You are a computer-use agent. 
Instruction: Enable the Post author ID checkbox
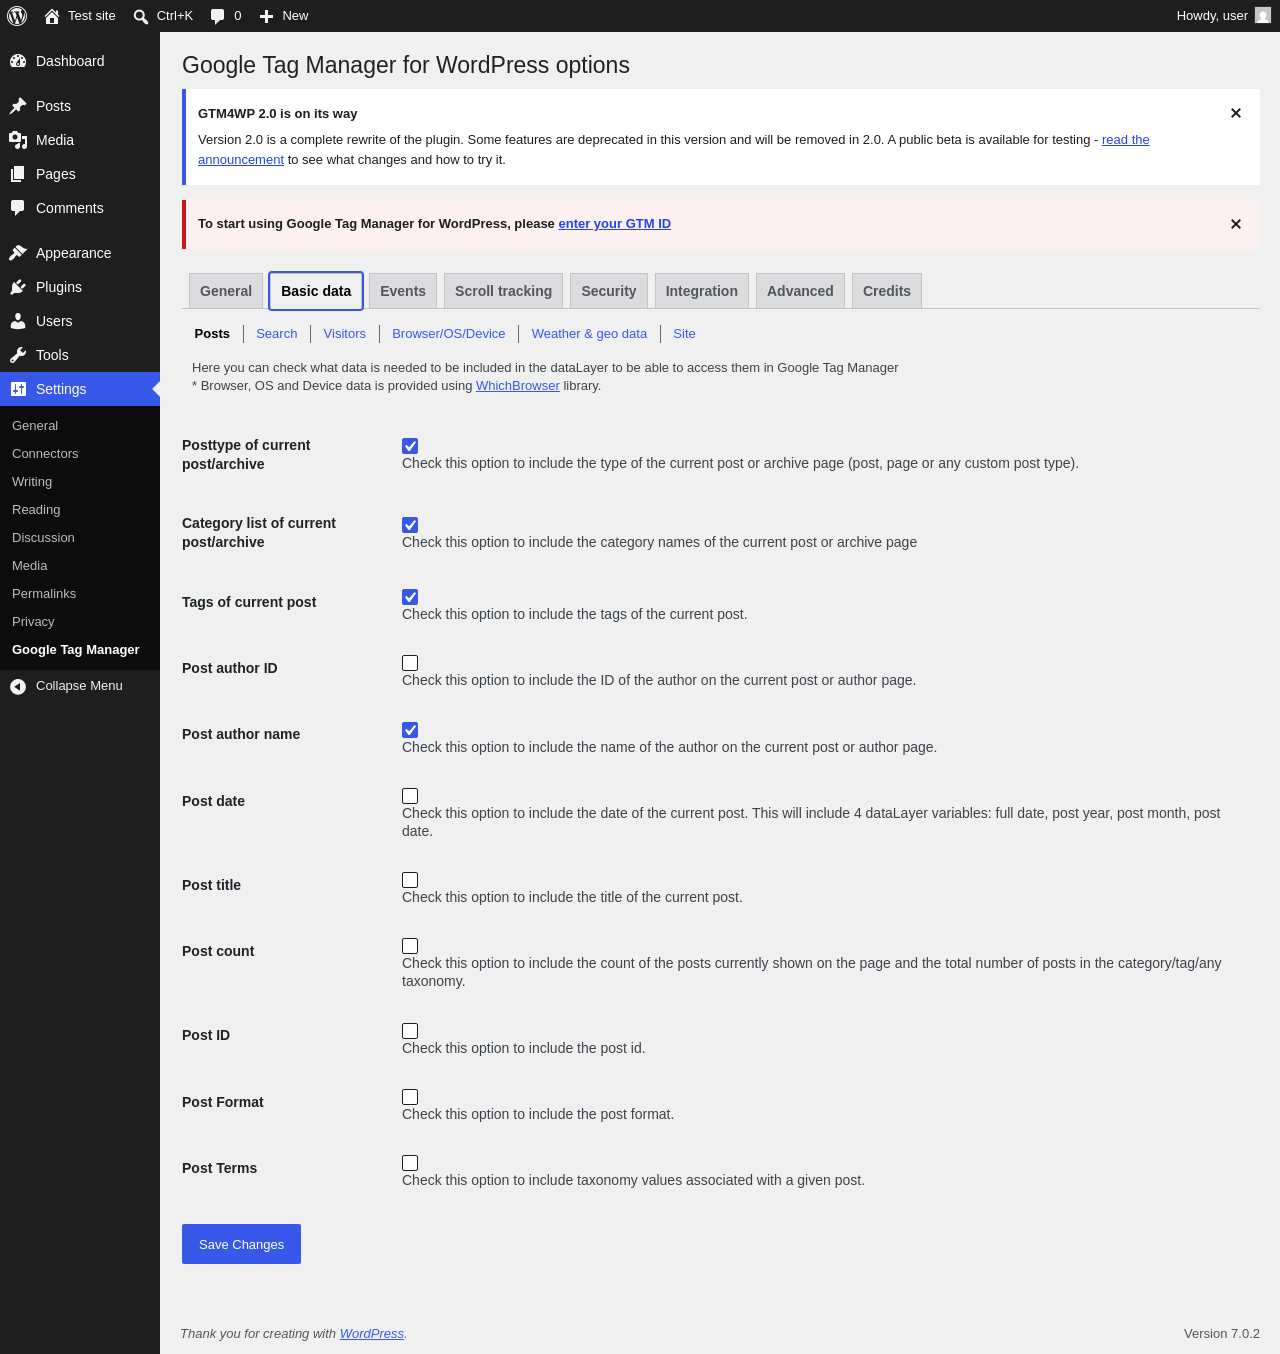point(410,663)
